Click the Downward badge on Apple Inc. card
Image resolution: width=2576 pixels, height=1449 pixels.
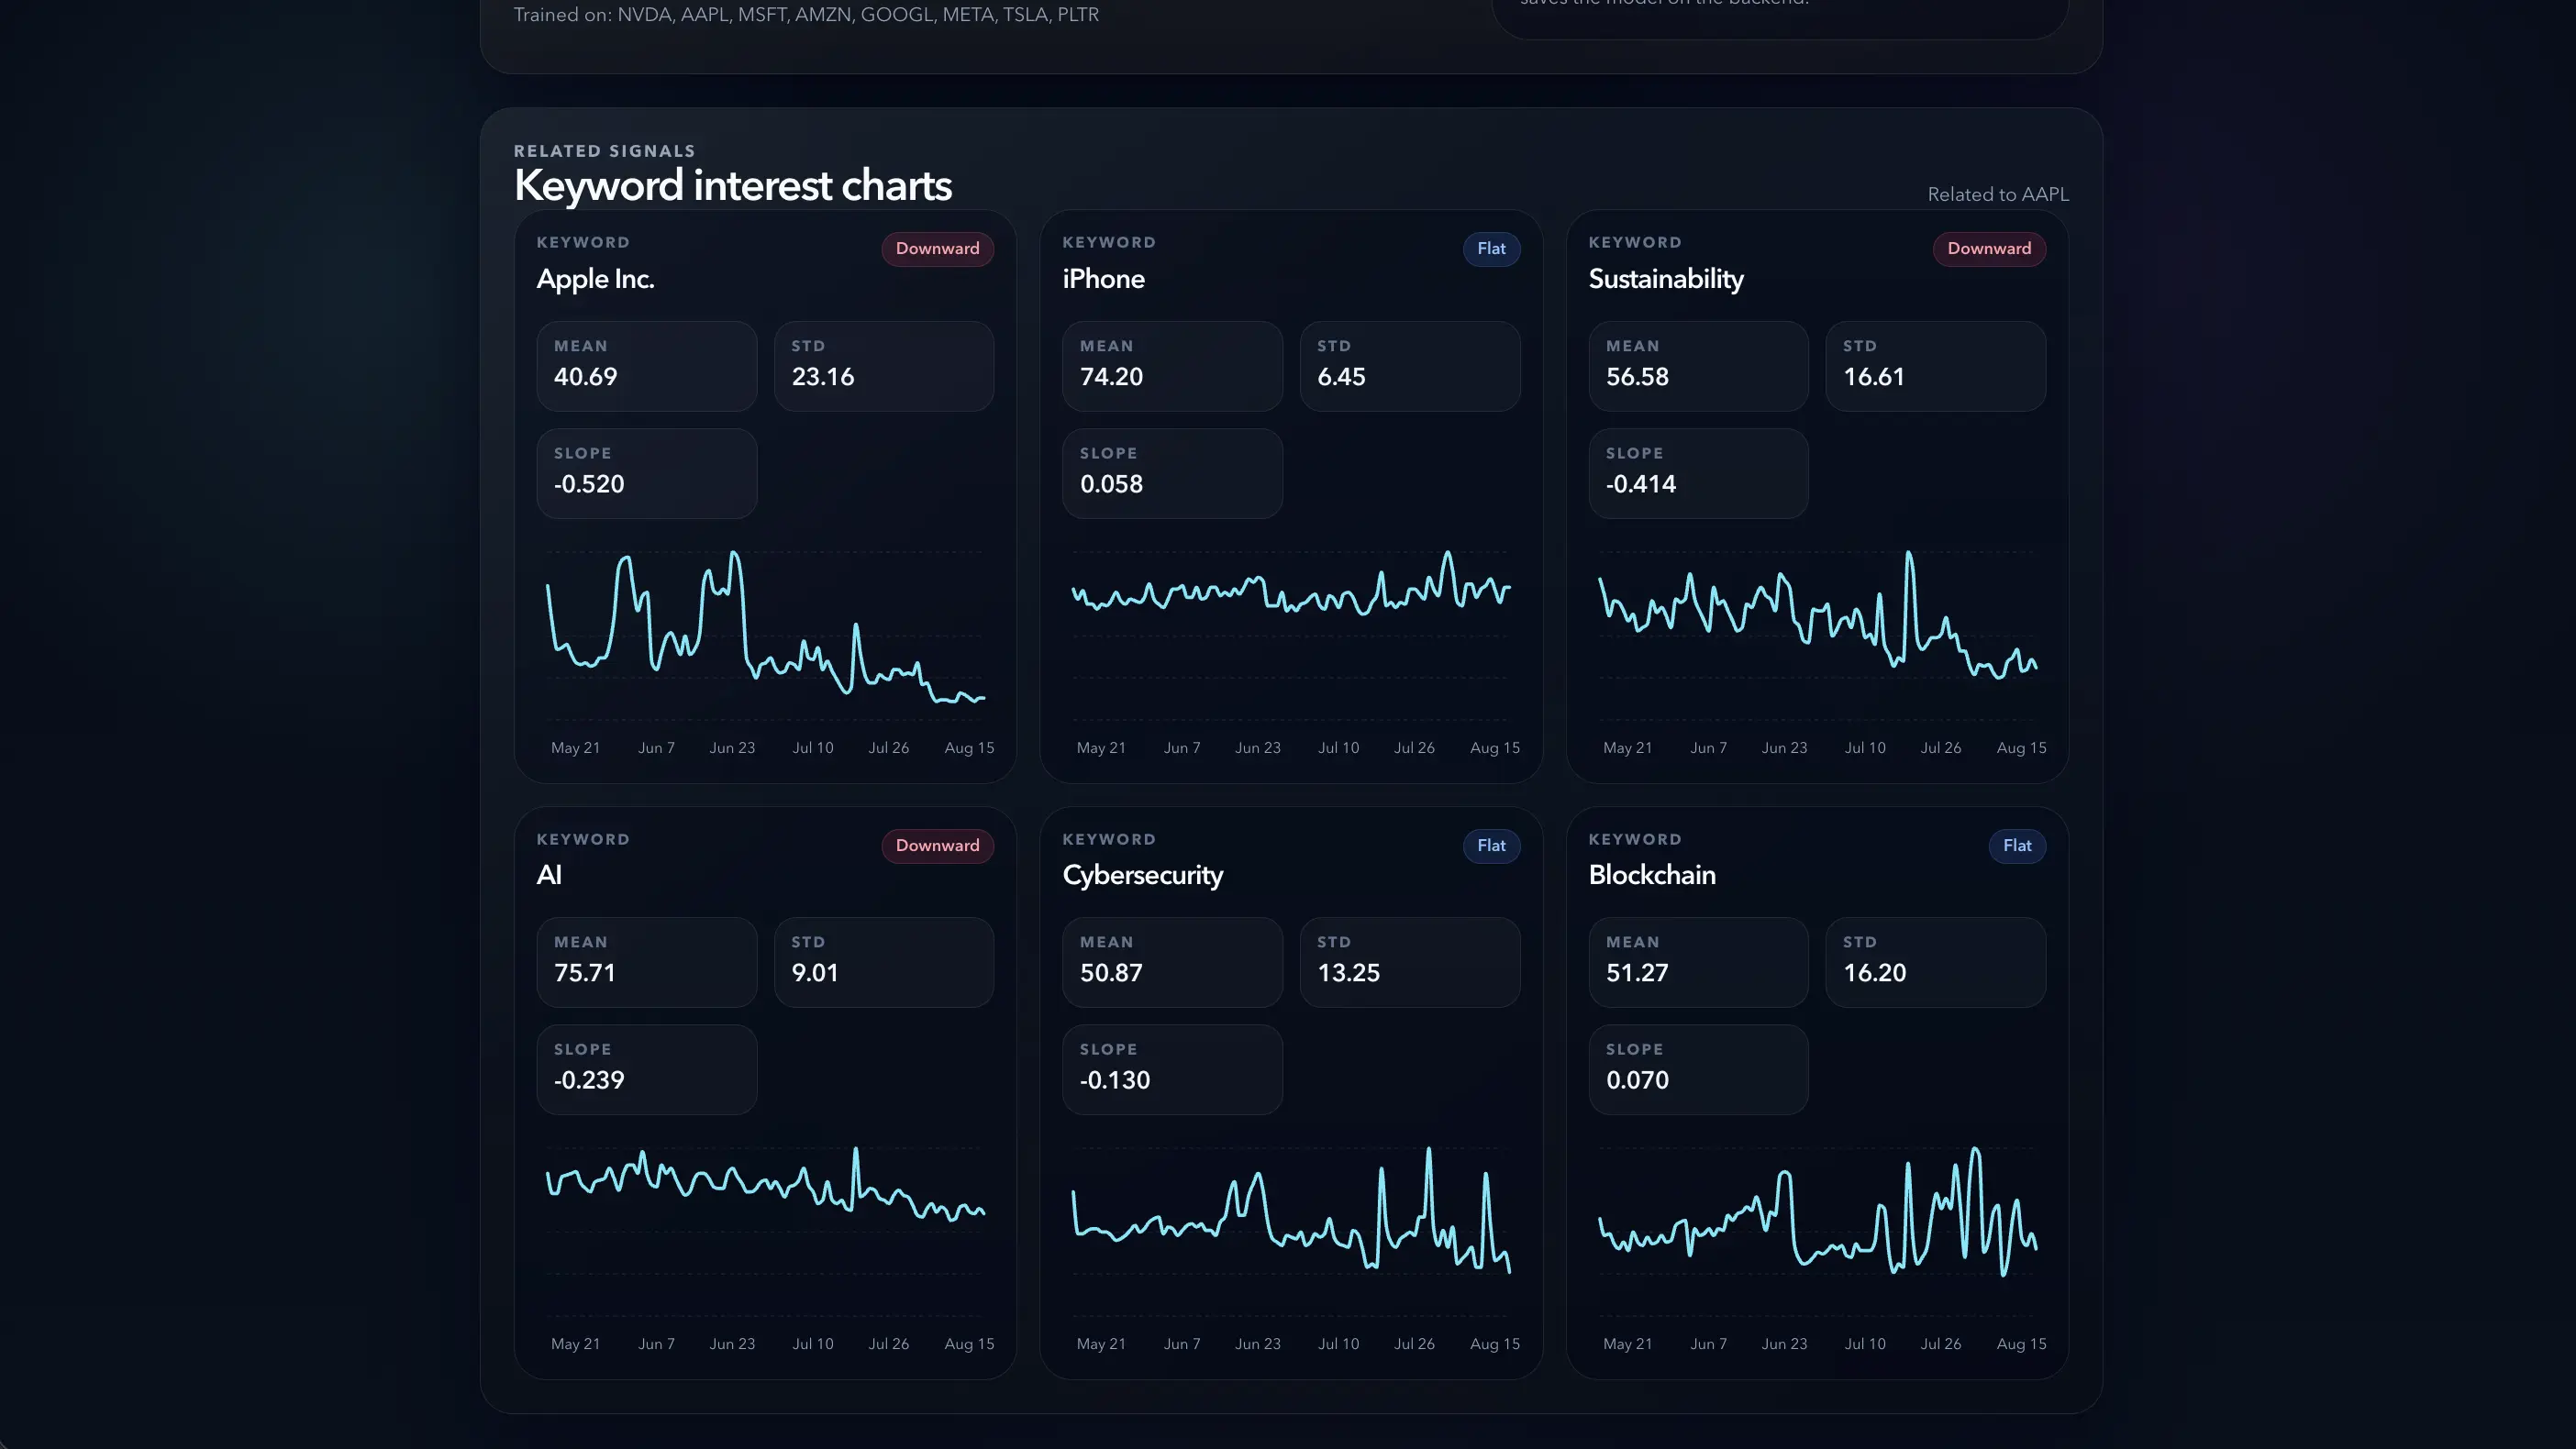(x=937, y=249)
